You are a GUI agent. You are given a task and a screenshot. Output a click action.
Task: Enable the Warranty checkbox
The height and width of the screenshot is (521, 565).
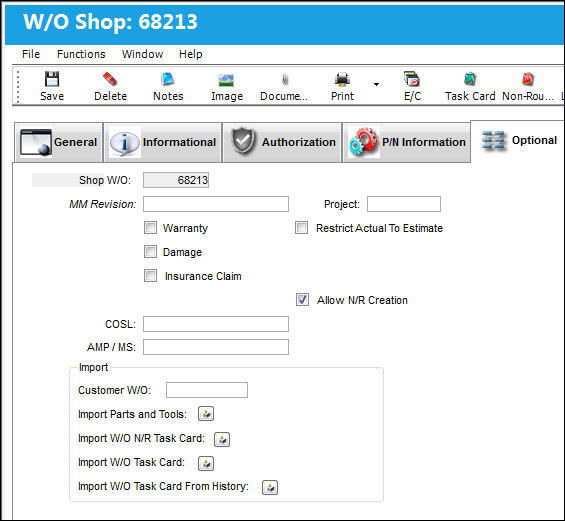click(x=150, y=228)
